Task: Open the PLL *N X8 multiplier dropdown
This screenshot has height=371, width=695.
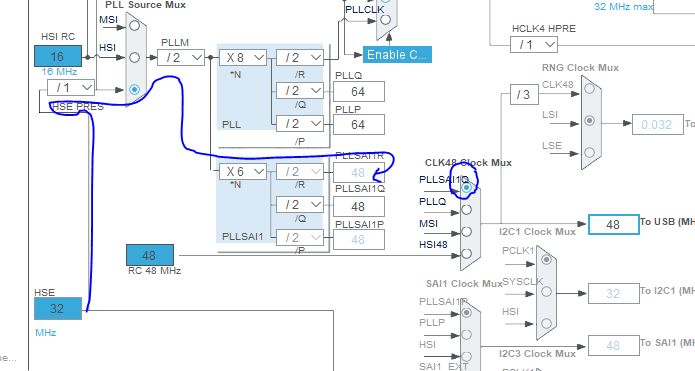Action: 243,58
